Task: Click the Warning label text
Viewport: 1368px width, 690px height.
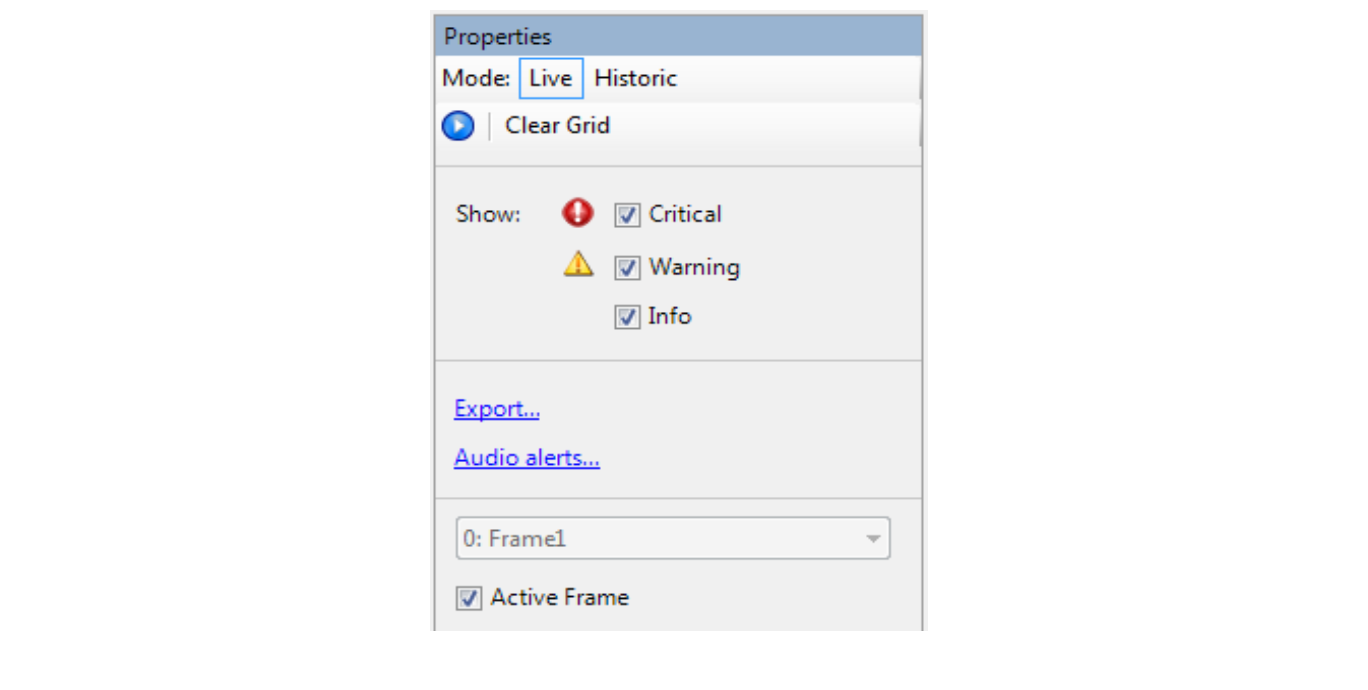Action: click(x=694, y=267)
